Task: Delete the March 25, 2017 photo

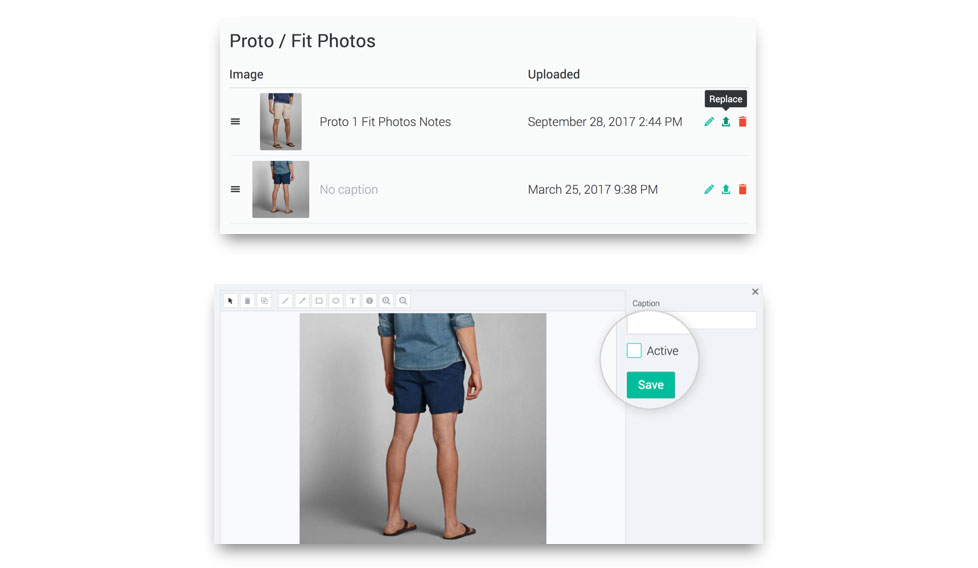Action: coord(742,189)
